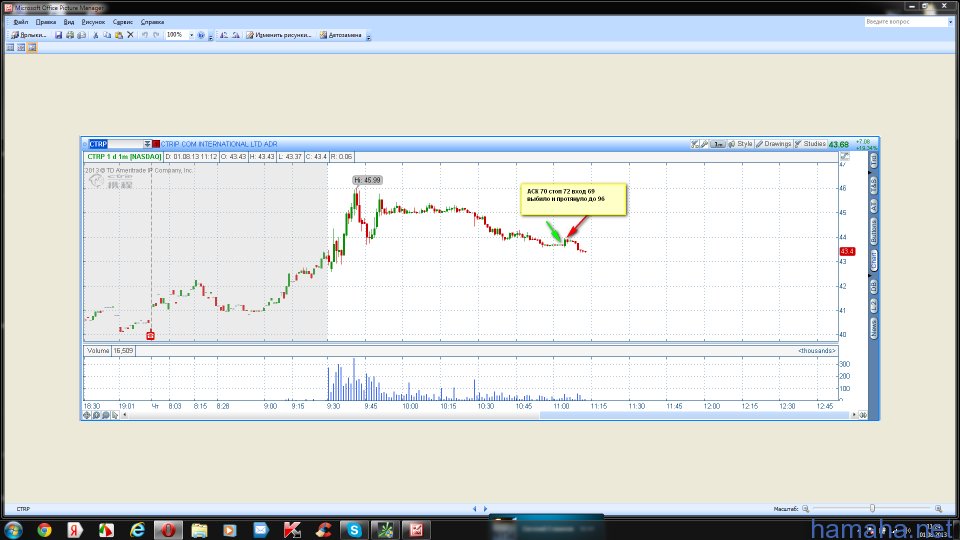
Task: Open Kaspersky from the taskbar
Action: click(292, 530)
